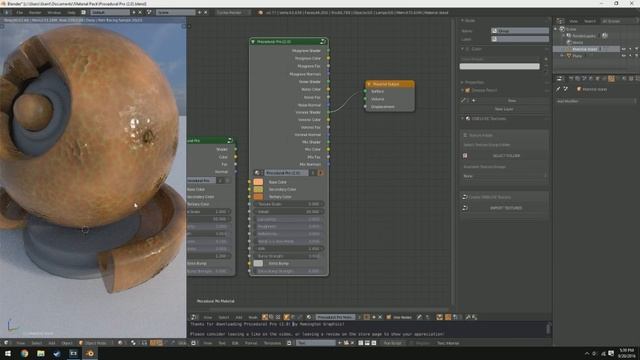Open the Info editor type selector icon
The height and width of the screenshot is (360, 640).
[7, 12]
